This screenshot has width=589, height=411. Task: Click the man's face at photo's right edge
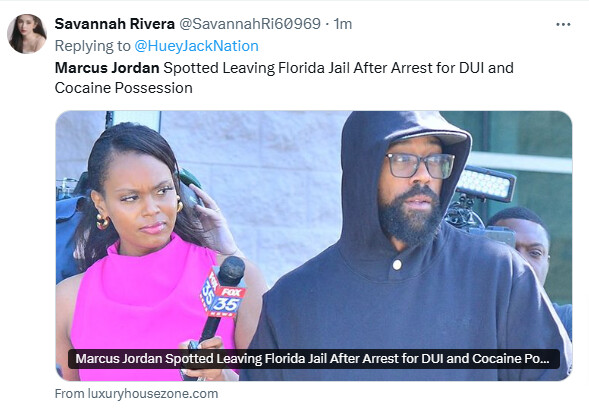530,248
